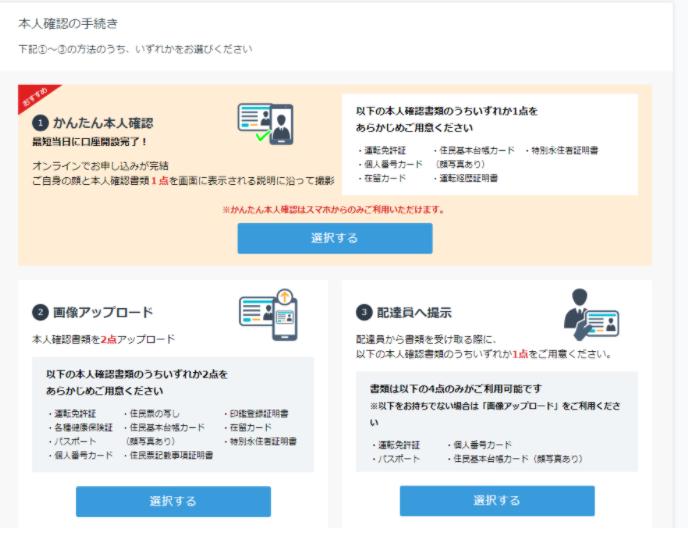This screenshot has width=695, height=534.
Task: Click 運転免許証 in the courier list
Action: 398,445
